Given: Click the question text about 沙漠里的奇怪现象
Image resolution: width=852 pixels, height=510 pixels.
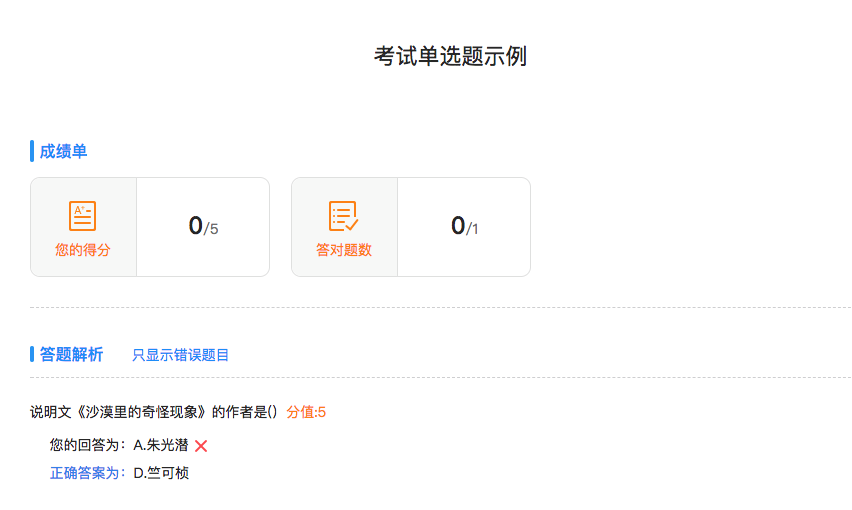Looking at the screenshot, I should 154,412.
